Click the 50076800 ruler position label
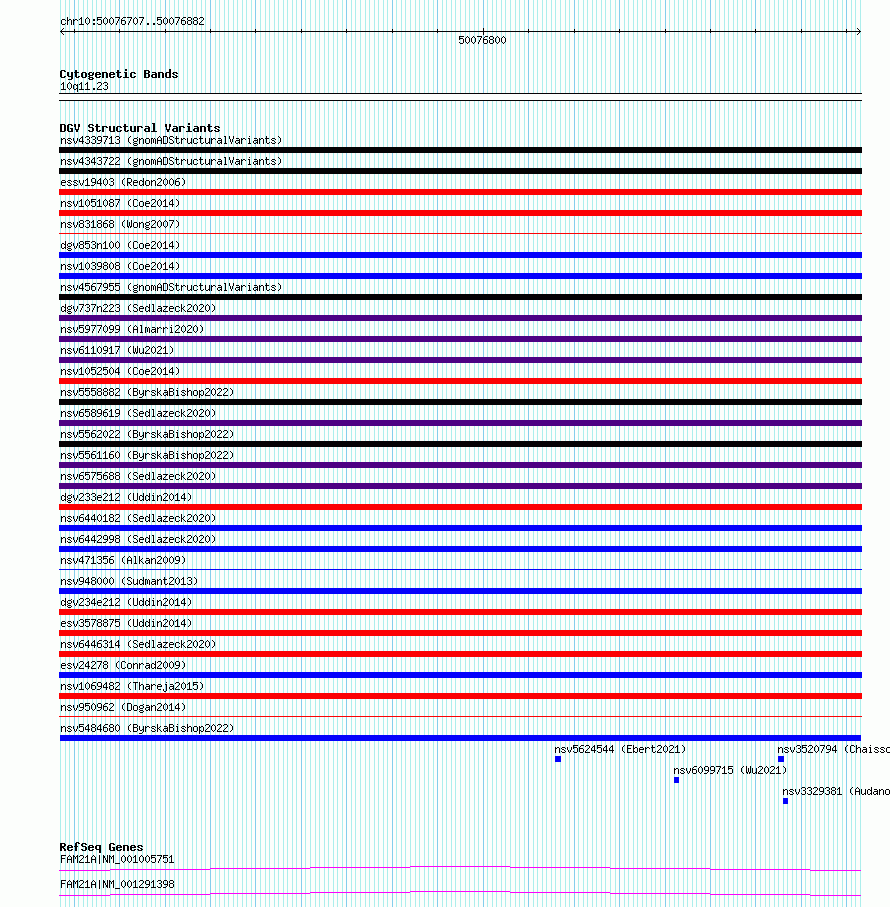Screen dimensions: 890x907 pos(482,40)
